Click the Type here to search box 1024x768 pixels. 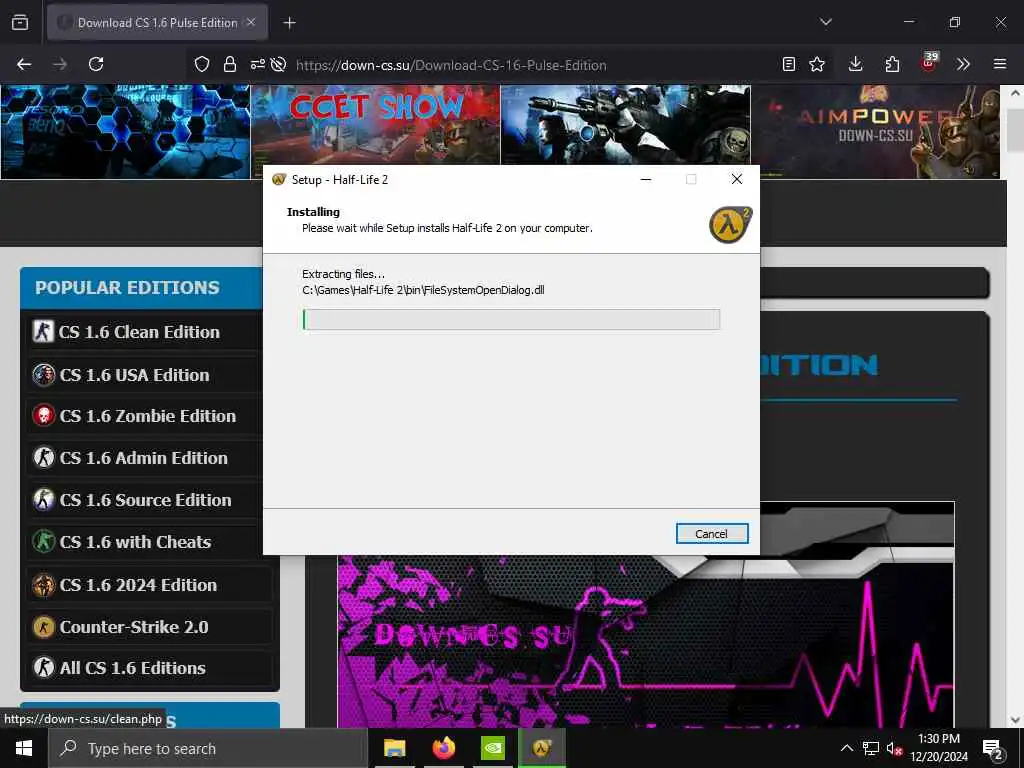coord(208,748)
